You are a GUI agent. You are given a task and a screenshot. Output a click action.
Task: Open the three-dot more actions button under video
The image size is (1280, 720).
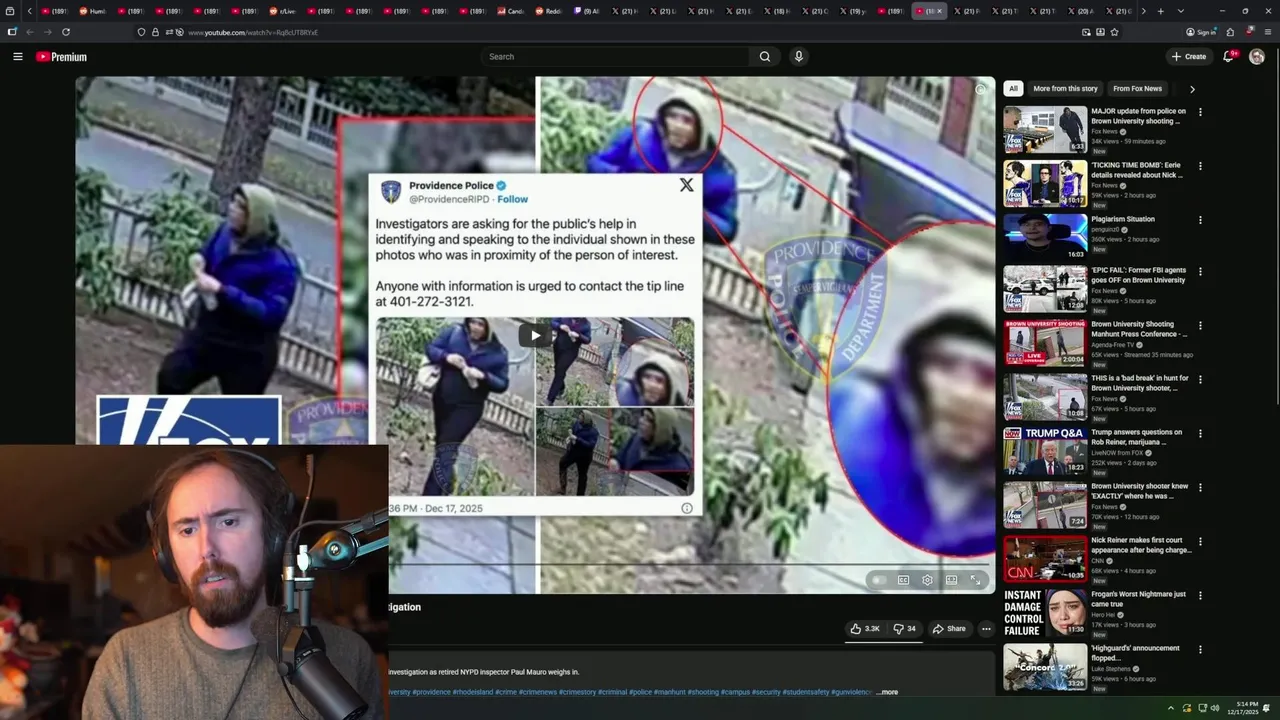click(x=986, y=629)
